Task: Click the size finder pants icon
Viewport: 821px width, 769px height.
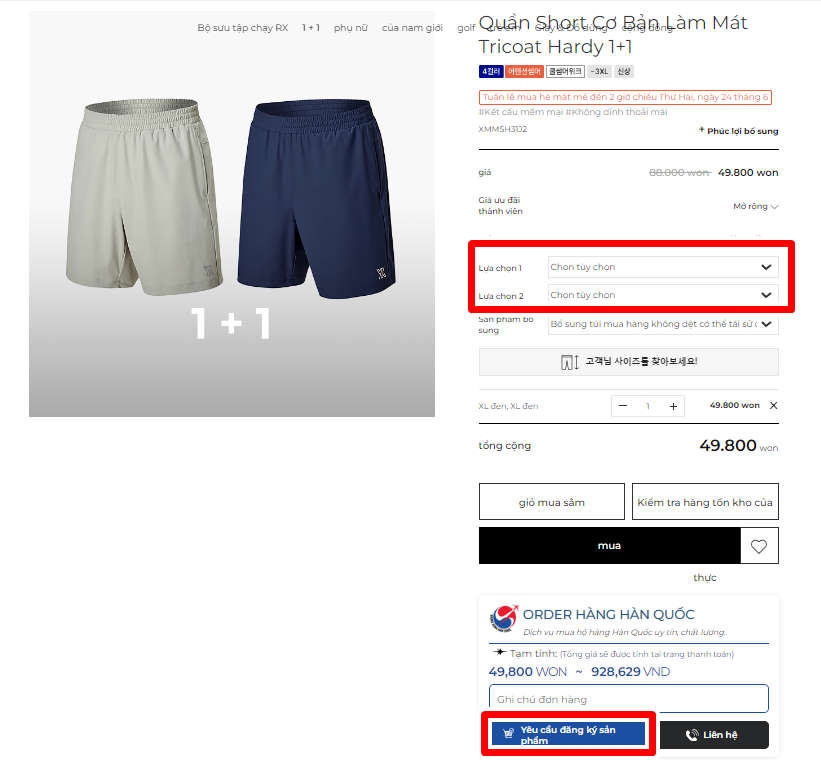Action: [x=569, y=362]
